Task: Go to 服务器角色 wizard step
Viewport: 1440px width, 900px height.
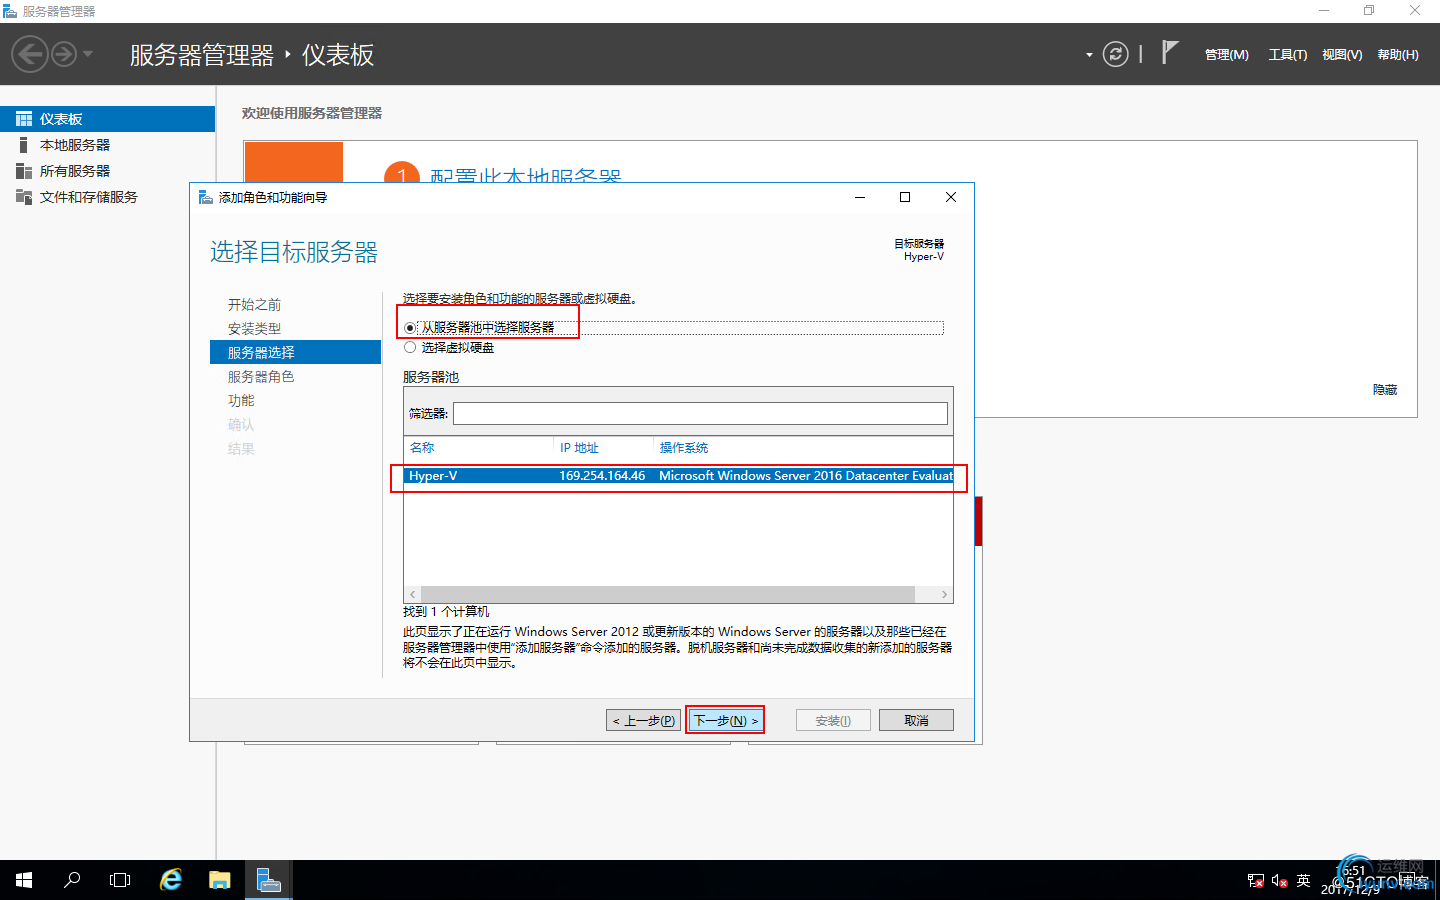Action: [x=261, y=377]
